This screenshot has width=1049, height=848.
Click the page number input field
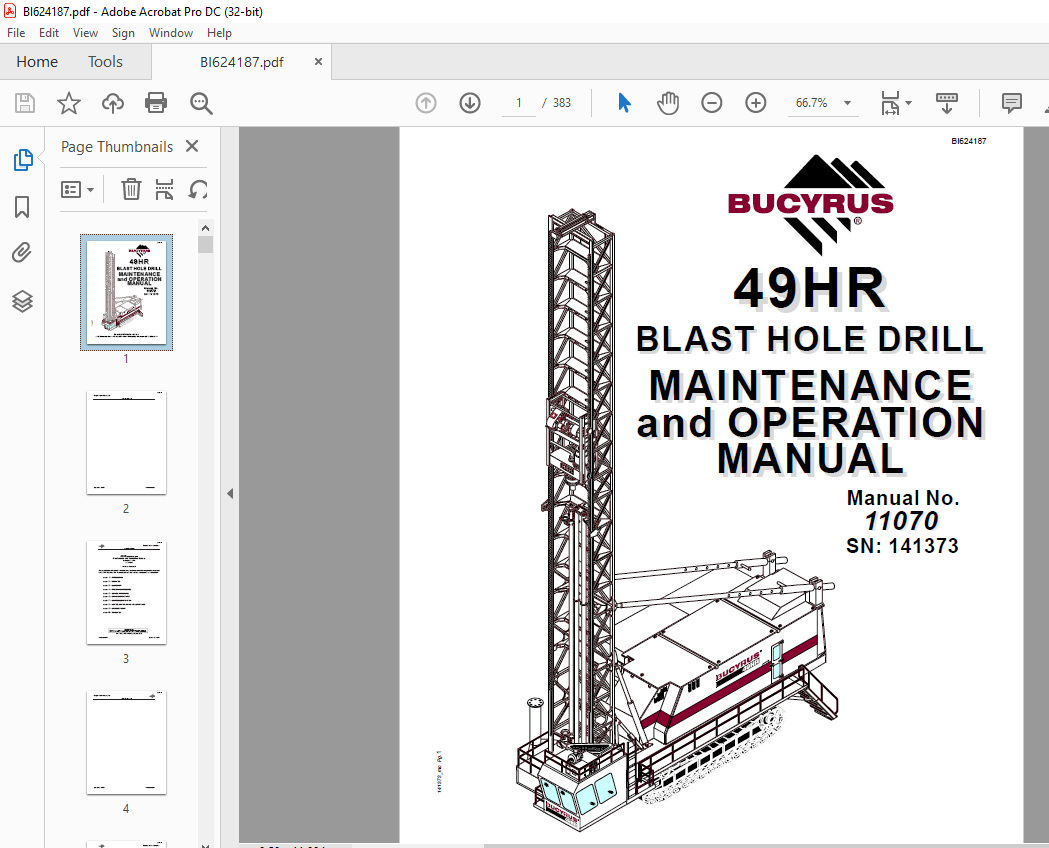click(518, 103)
